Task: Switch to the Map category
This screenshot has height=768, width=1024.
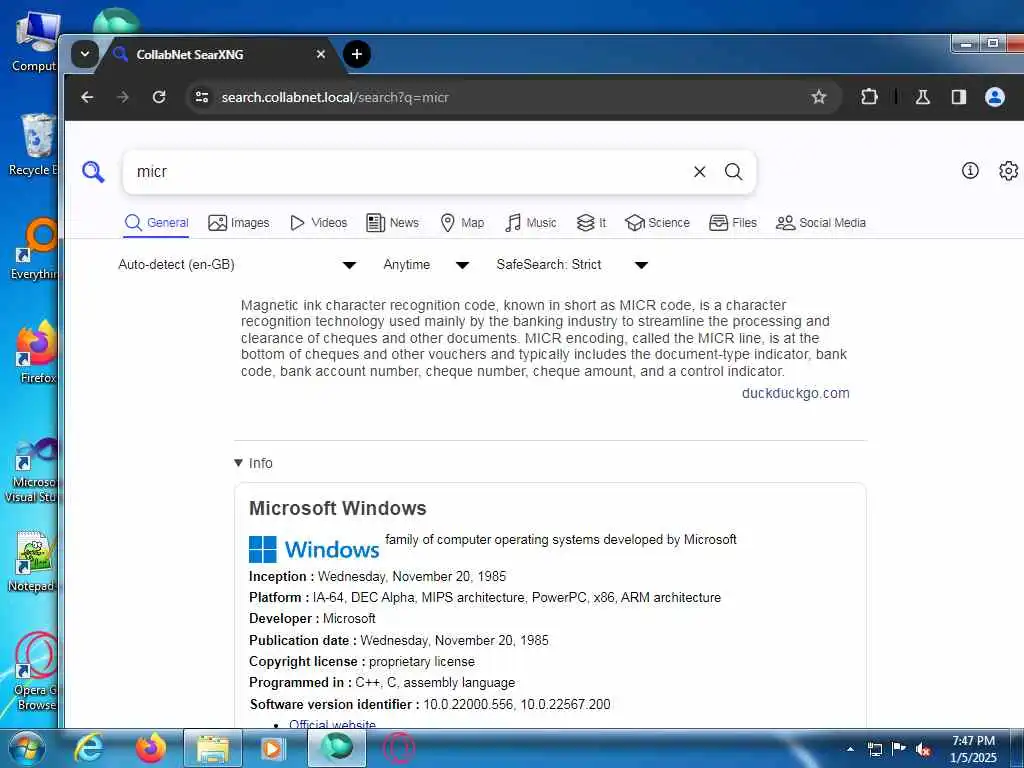Action: [x=462, y=223]
